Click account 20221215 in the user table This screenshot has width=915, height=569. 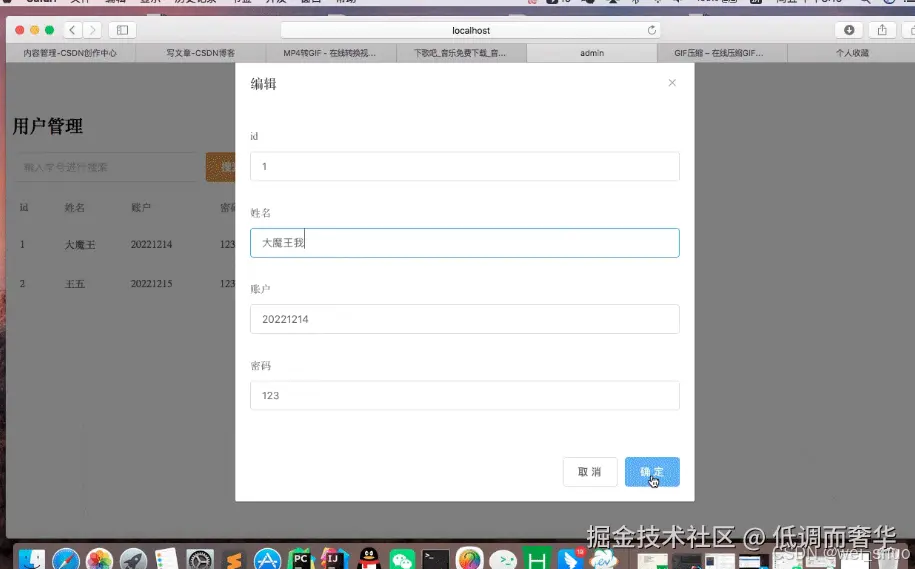[151, 284]
